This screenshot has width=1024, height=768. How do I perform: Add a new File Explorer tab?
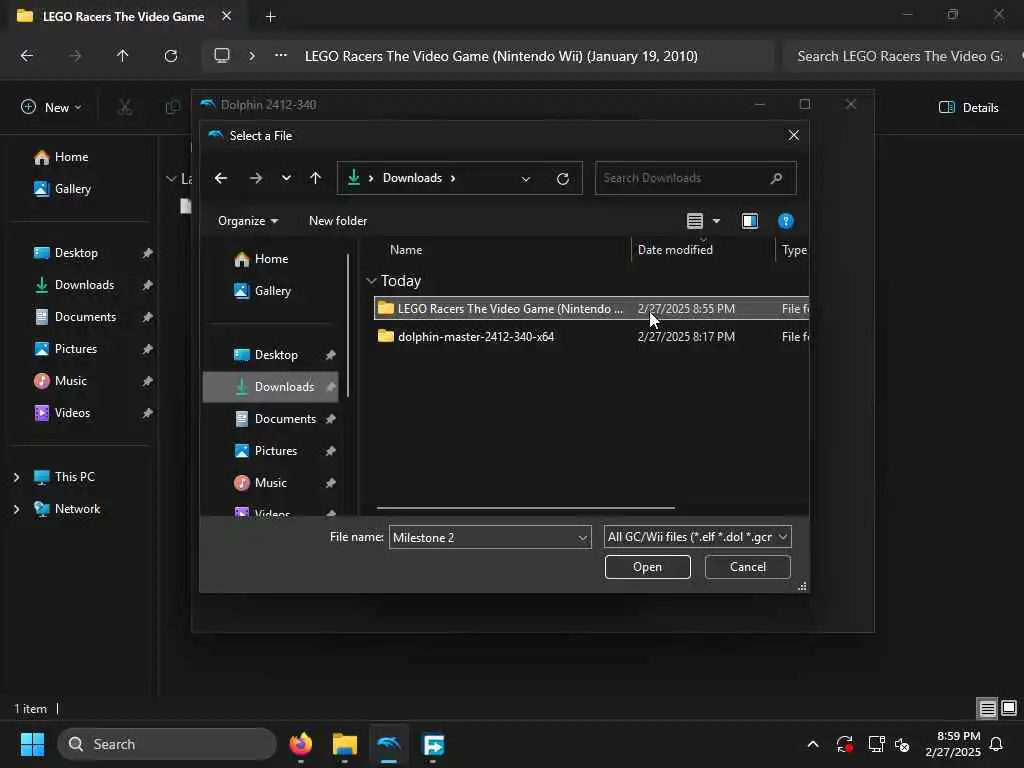(270, 17)
